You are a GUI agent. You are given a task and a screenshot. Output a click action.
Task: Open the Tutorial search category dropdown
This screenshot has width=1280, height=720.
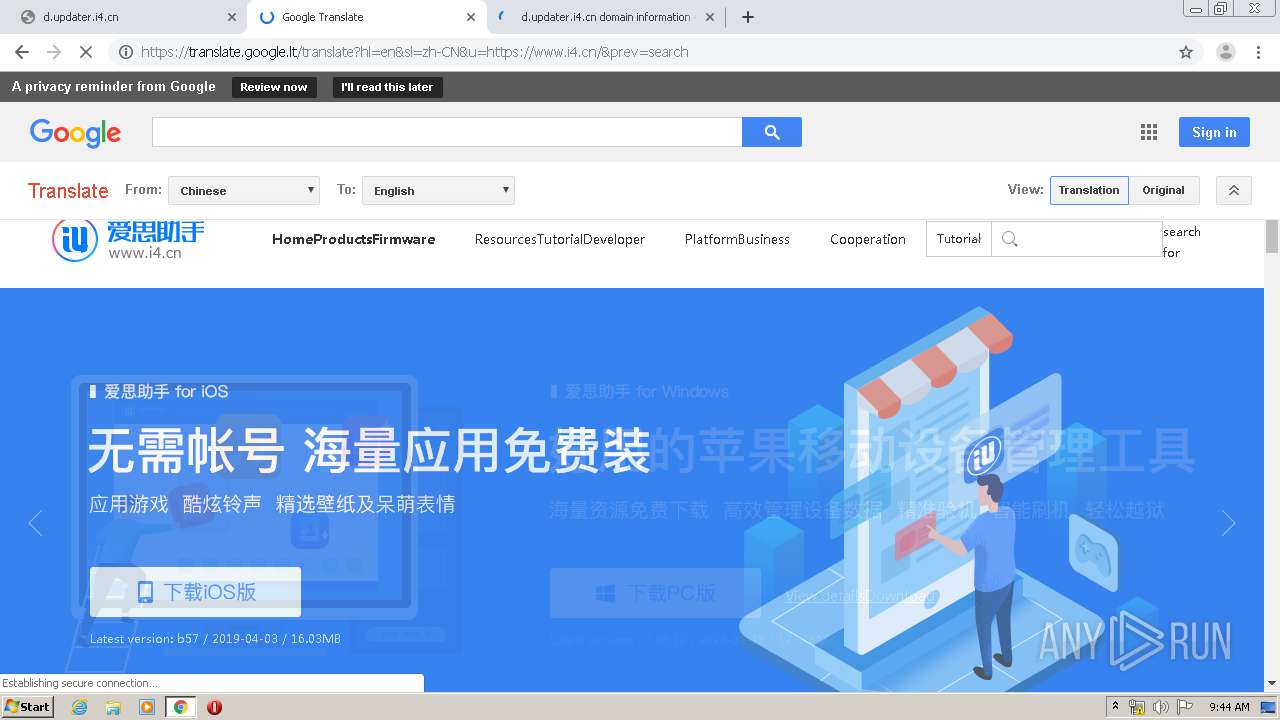point(959,239)
